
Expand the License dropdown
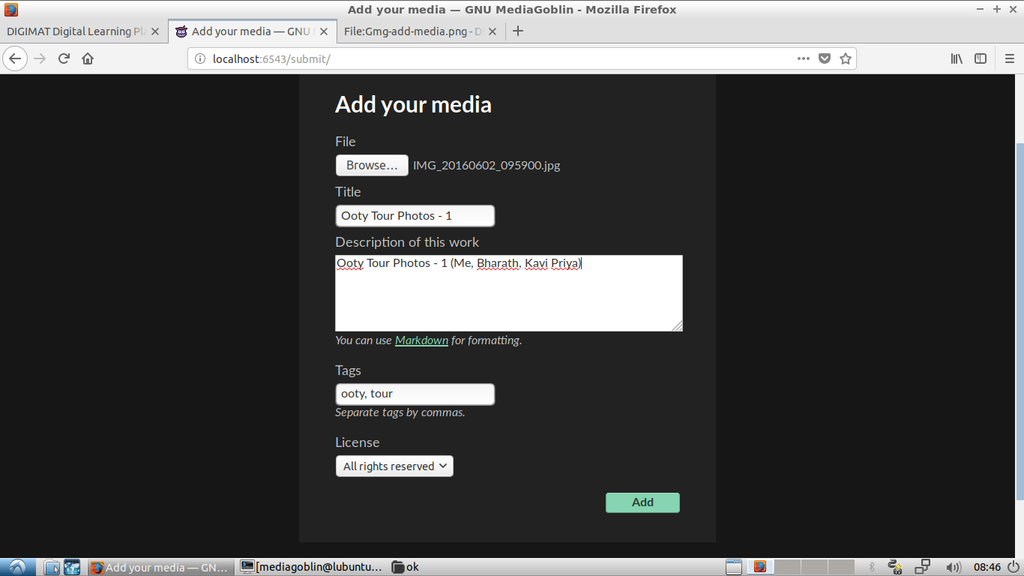(394, 466)
